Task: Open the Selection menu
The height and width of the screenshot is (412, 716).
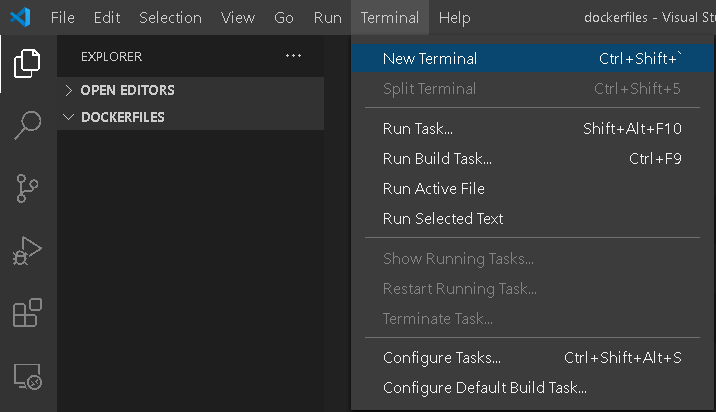Action: [x=170, y=18]
